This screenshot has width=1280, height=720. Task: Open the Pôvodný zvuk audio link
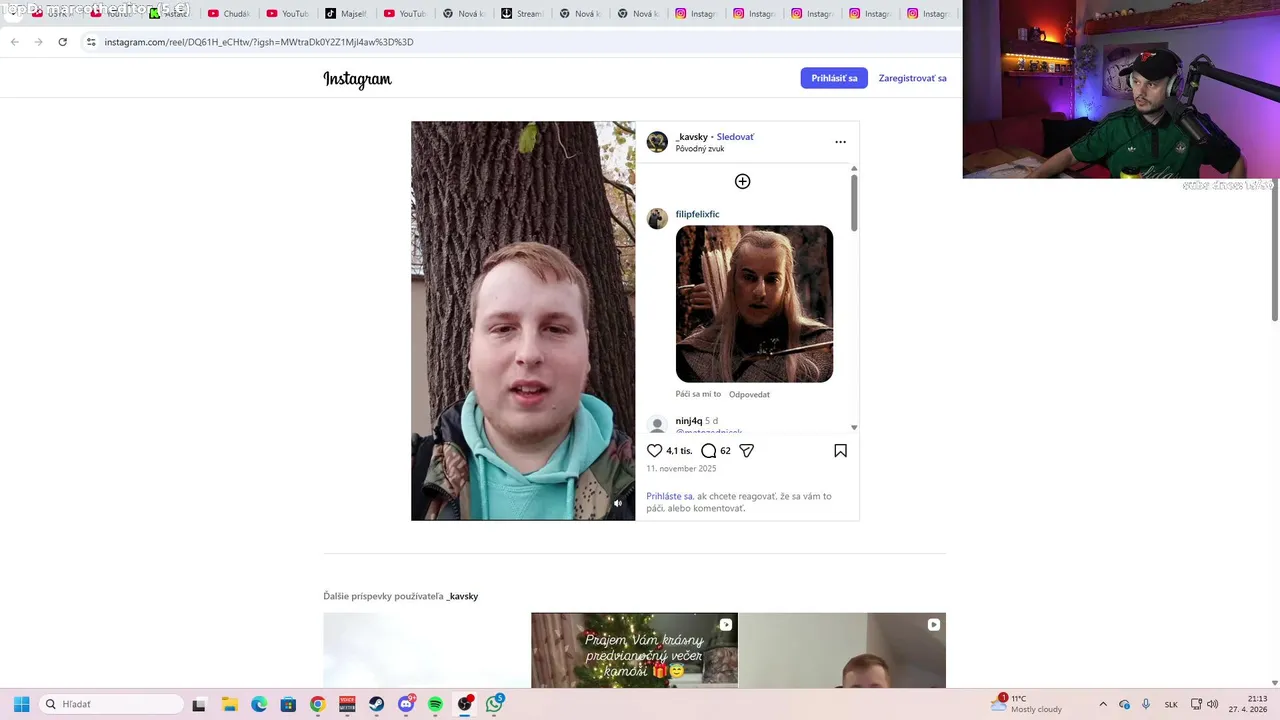700,149
